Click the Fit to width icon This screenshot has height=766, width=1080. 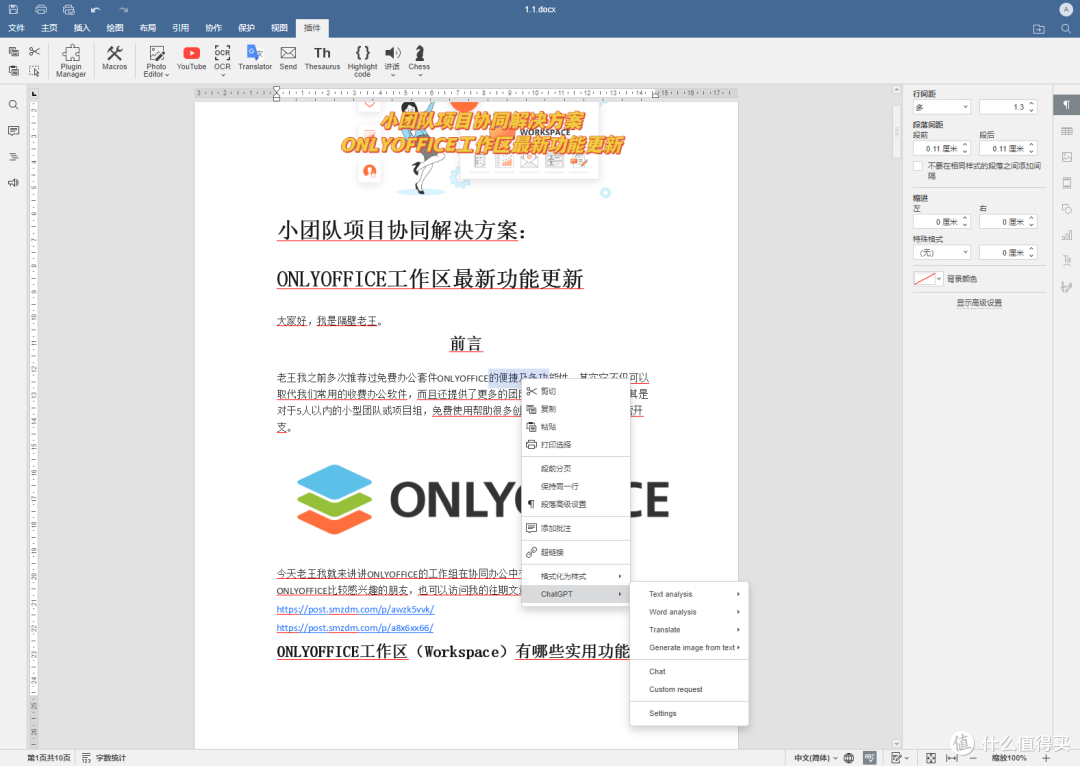point(951,758)
